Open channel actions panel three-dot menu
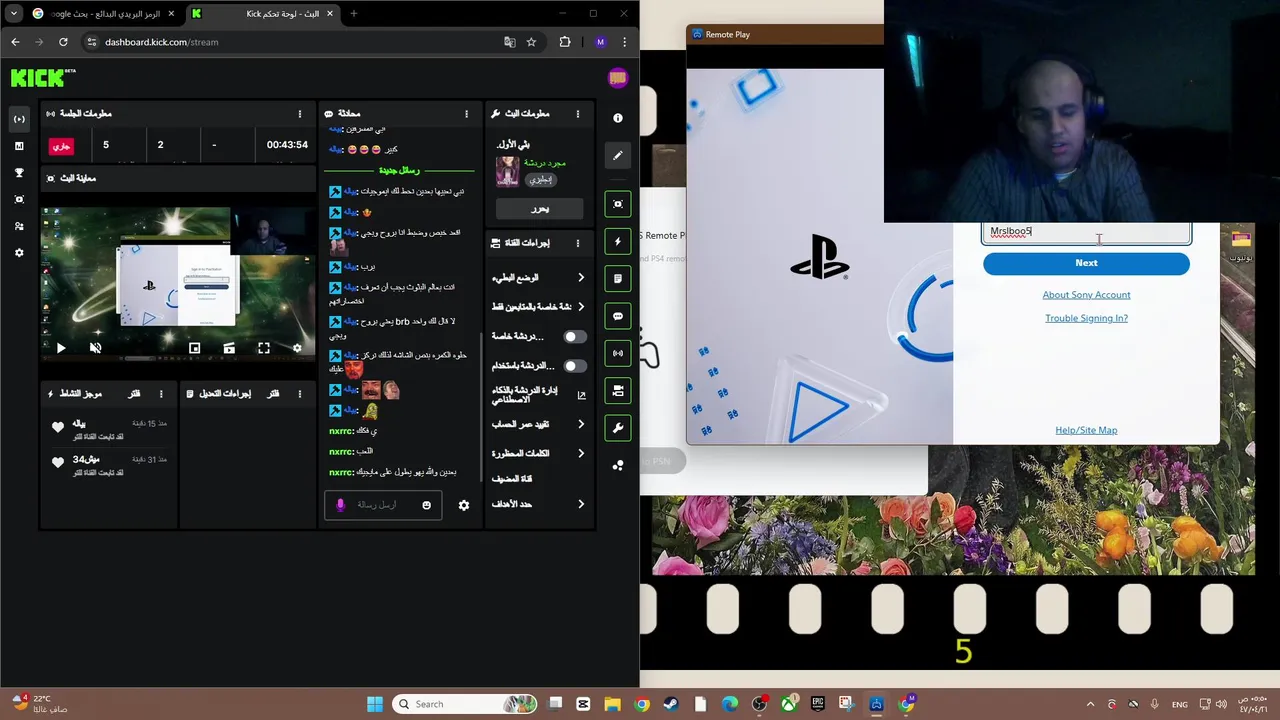Viewport: 1280px width, 720px height. click(x=577, y=243)
